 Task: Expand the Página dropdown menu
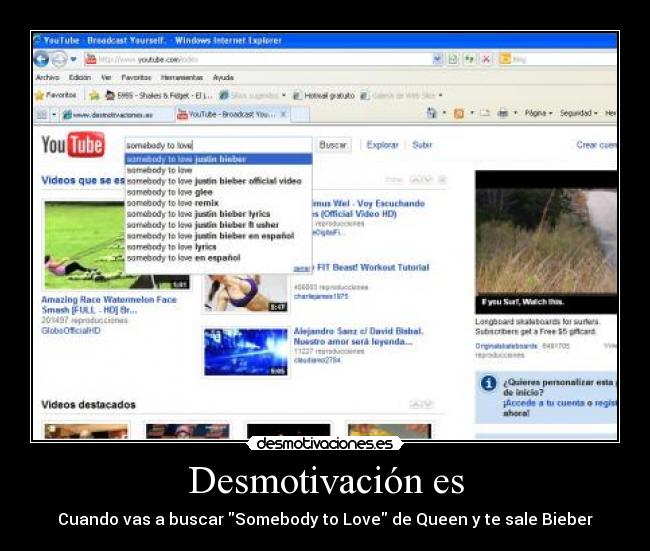pyautogui.click(x=538, y=113)
